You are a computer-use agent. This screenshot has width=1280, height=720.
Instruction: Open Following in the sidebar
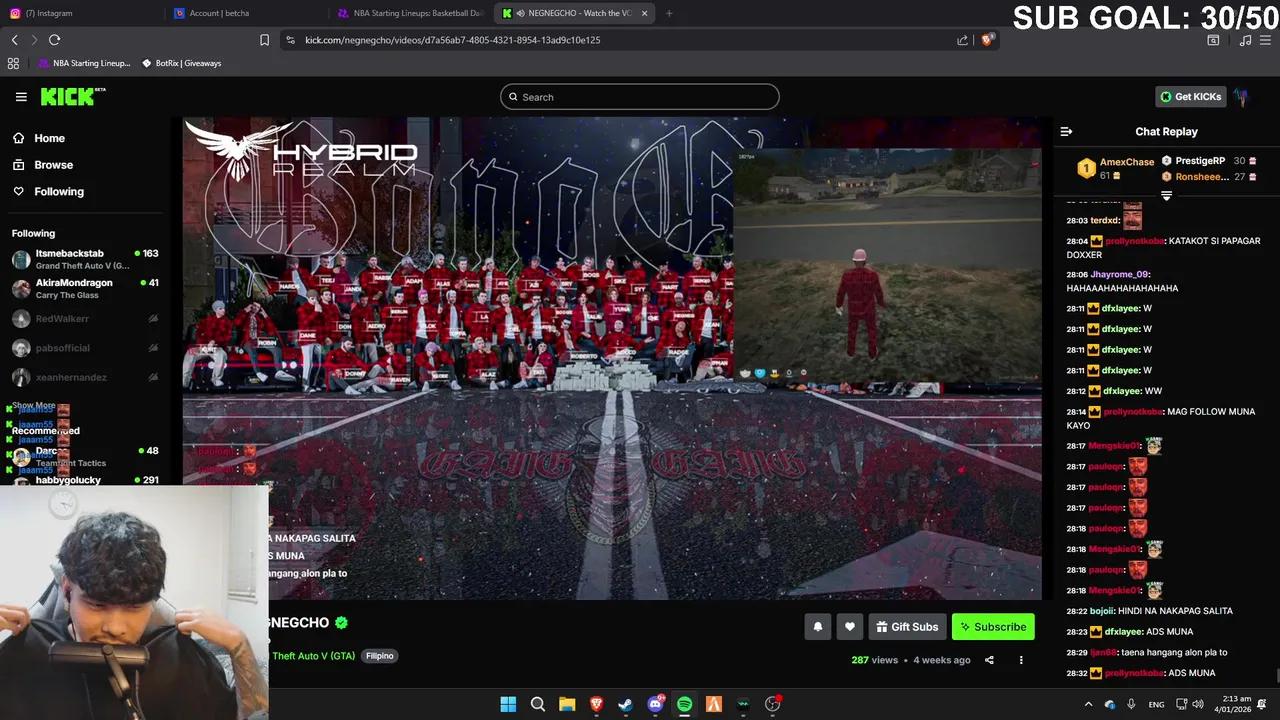59,191
